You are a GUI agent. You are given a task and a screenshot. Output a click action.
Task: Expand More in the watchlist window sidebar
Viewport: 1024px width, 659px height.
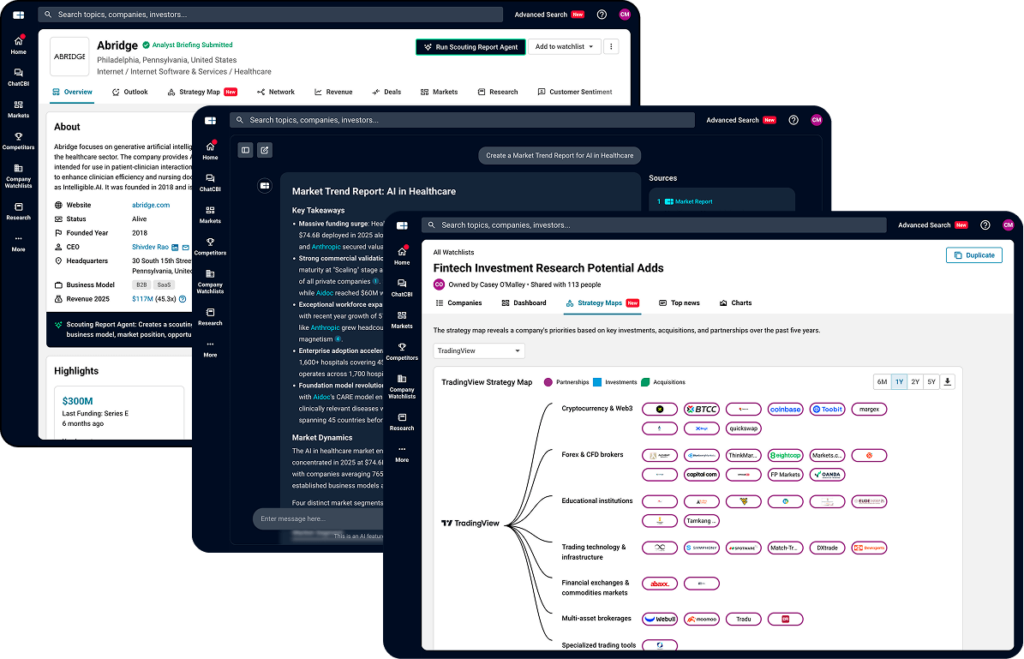[401, 453]
